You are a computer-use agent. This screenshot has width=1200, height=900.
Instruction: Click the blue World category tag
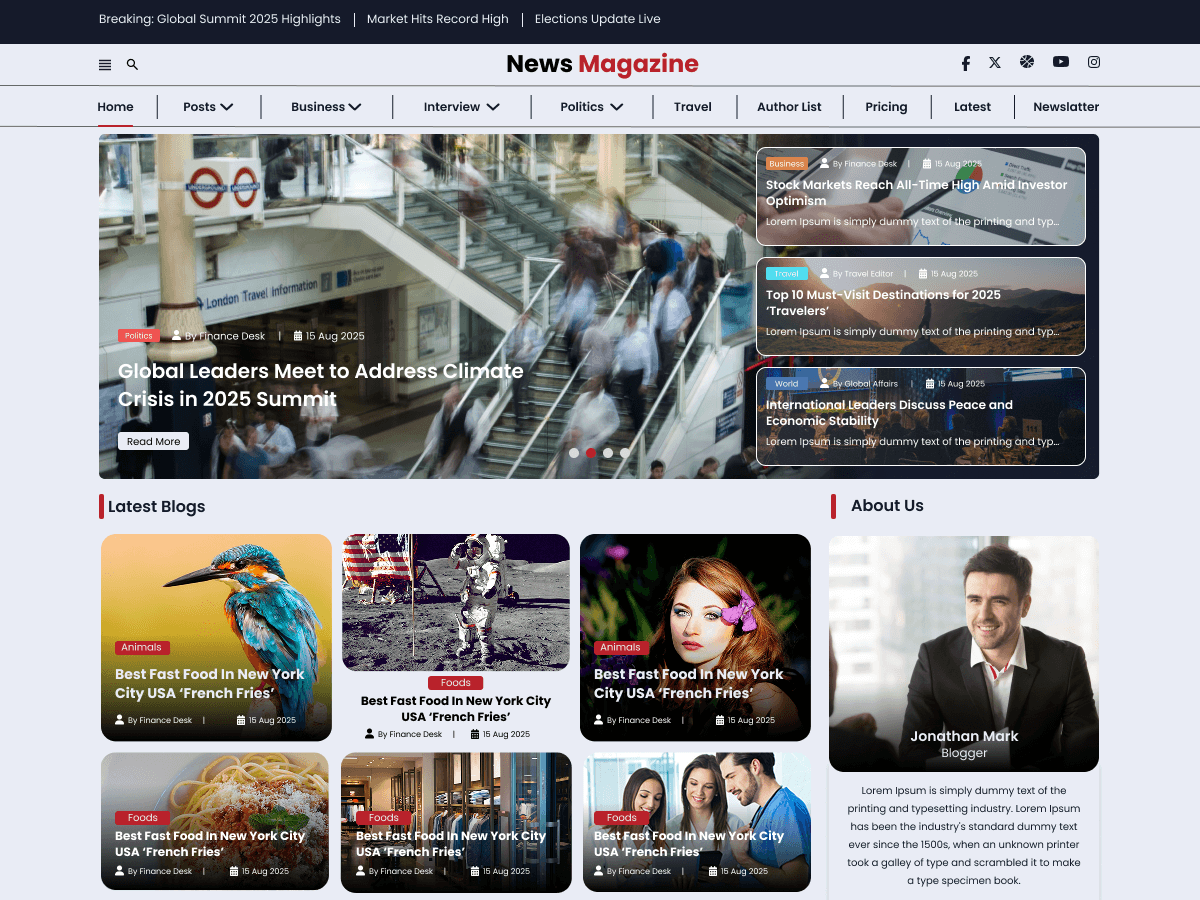[x=787, y=383]
